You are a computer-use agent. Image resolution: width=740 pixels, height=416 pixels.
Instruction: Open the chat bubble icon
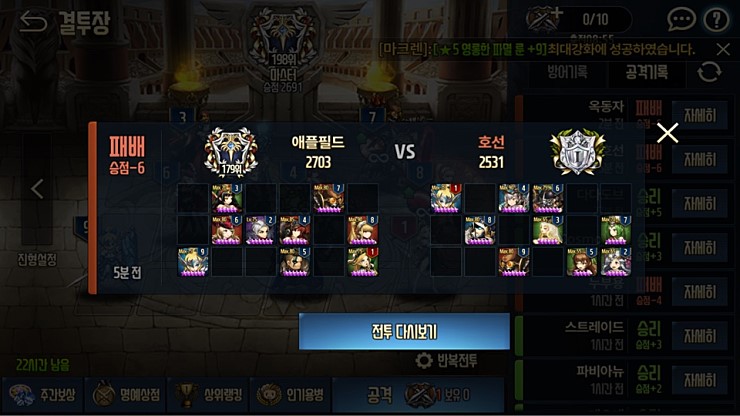point(681,20)
